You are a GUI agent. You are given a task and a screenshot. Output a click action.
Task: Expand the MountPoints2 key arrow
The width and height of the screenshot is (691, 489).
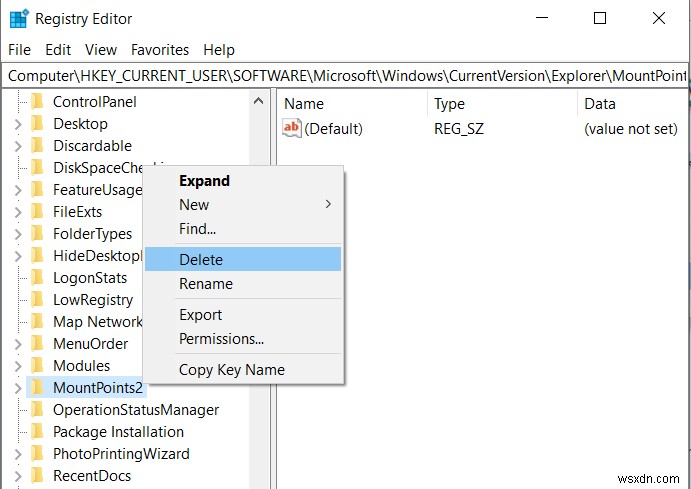click(18, 388)
